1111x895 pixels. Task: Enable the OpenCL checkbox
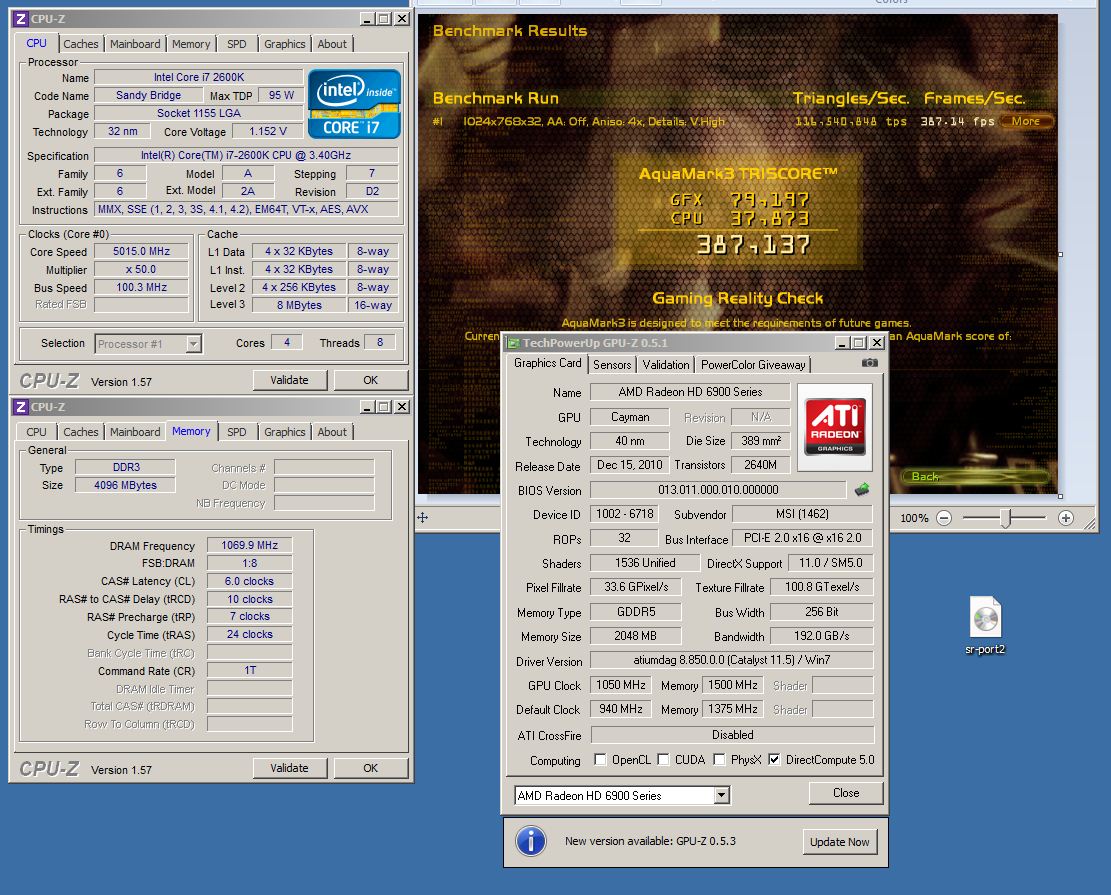tap(600, 760)
